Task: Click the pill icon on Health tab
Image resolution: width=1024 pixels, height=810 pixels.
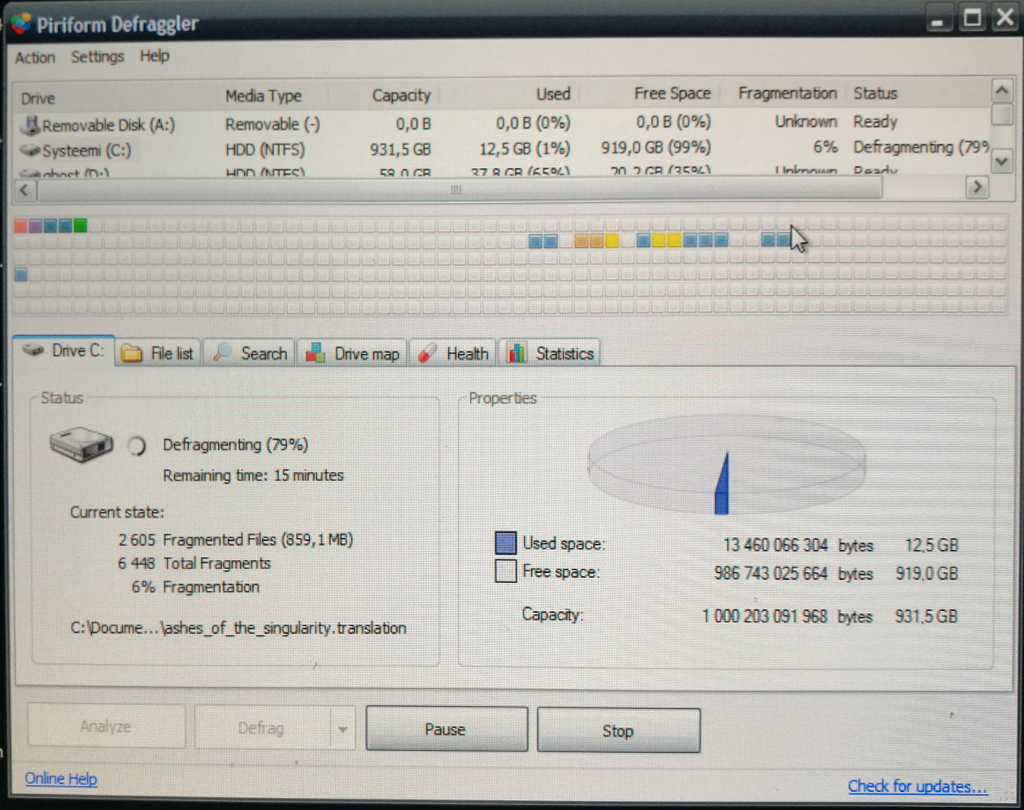Action: 427,353
